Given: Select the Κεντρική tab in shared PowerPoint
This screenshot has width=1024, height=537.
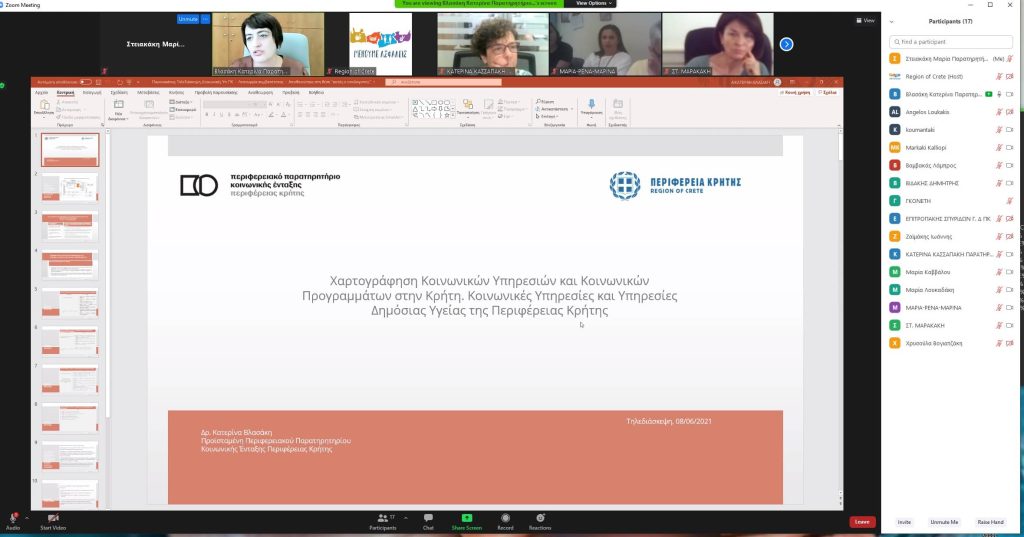Looking at the screenshot, I should coord(65,93).
